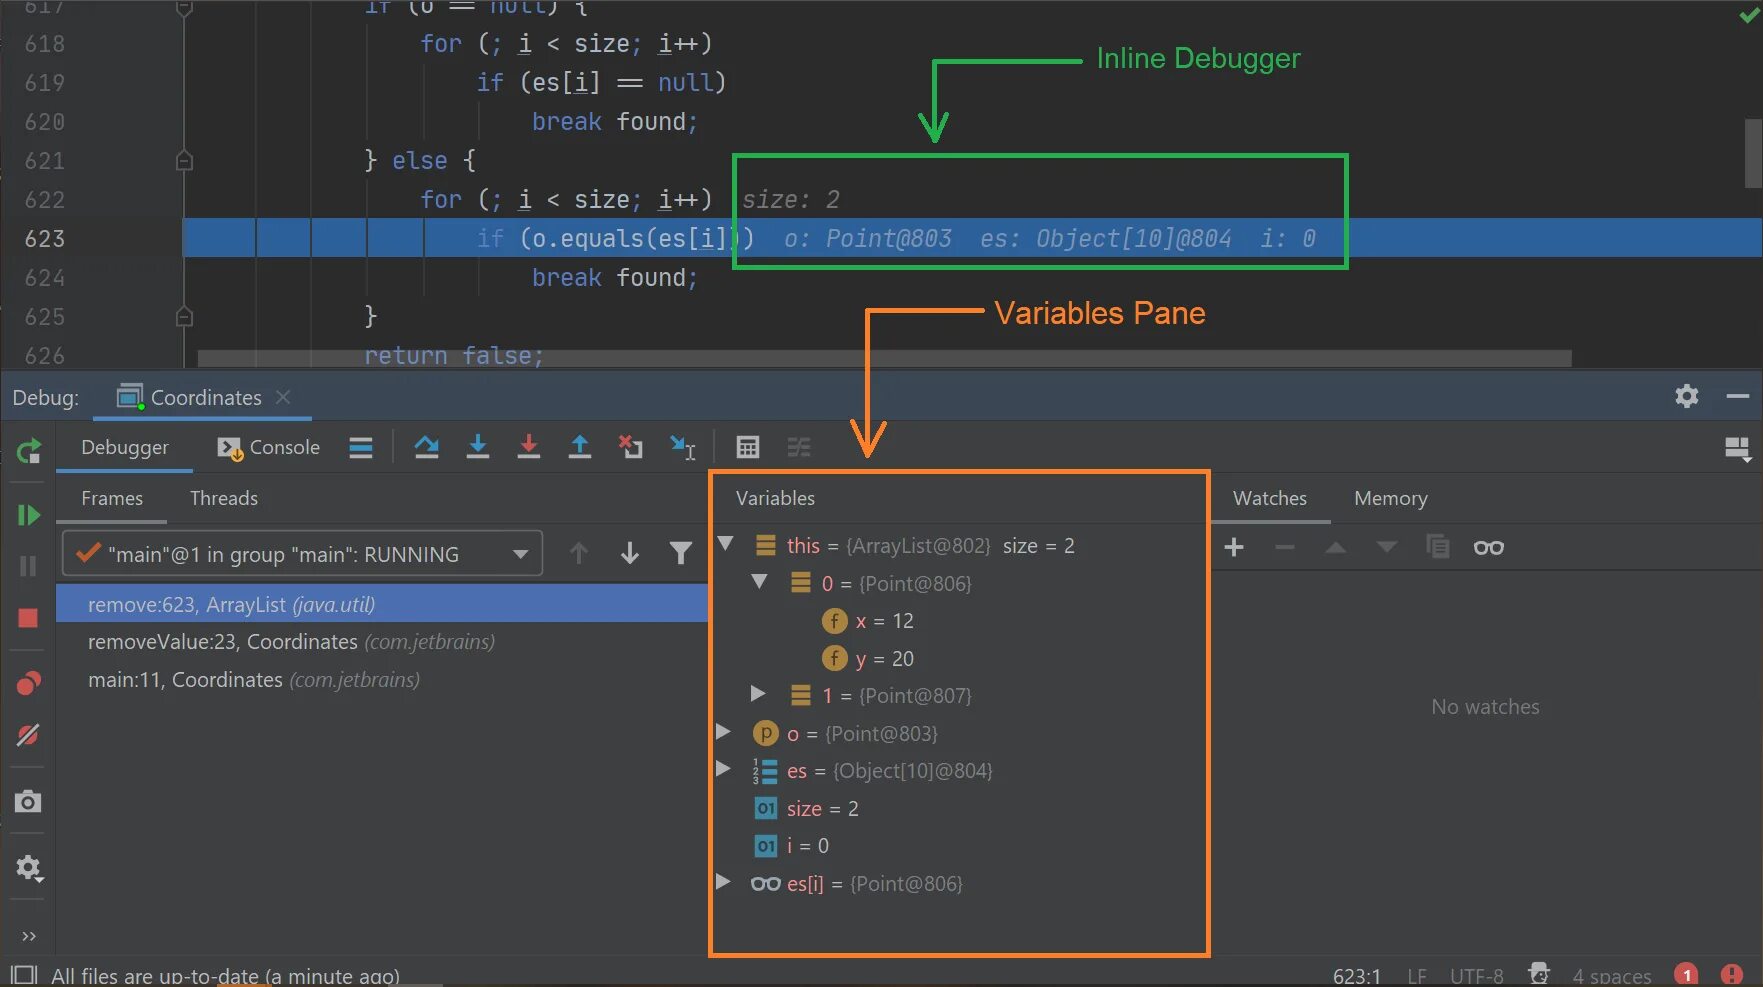Viewport: 1763px width, 987px height.
Task: Click the Step Out debugger icon
Action: [580, 447]
